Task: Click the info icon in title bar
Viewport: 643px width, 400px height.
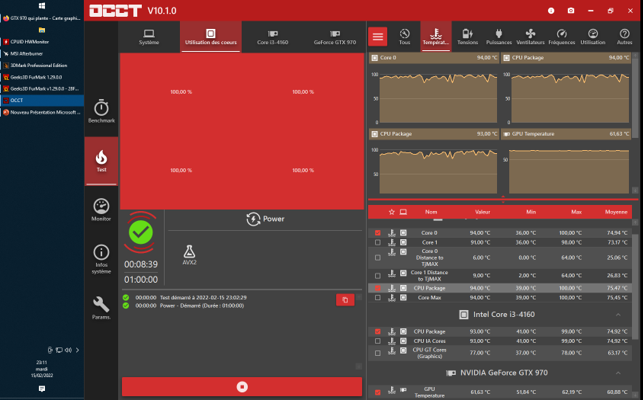Action: point(551,11)
